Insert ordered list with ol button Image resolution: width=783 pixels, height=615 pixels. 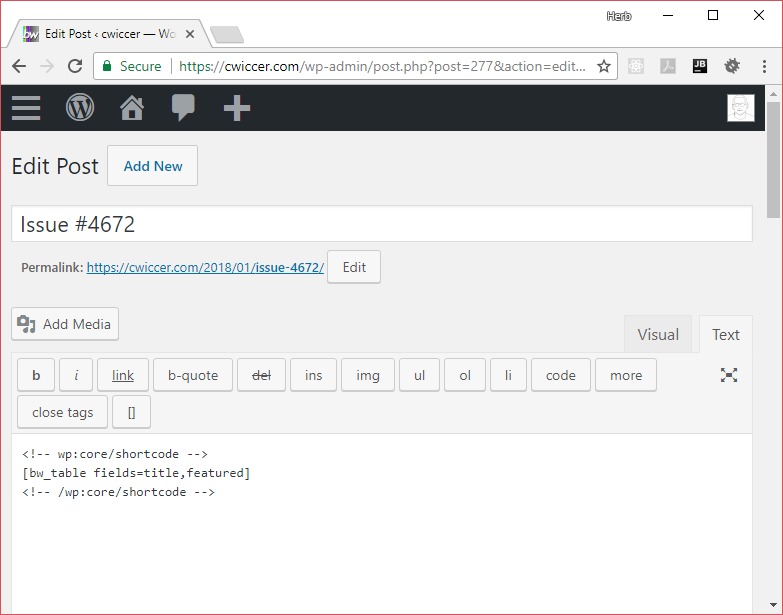click(465, 375)
